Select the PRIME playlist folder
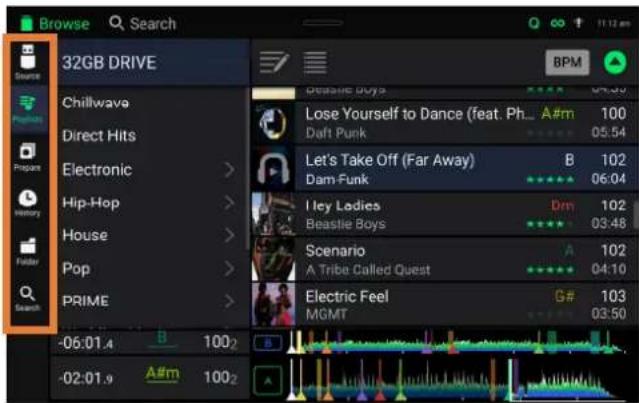Screen dimensions: 639x403 coord(85,301)
